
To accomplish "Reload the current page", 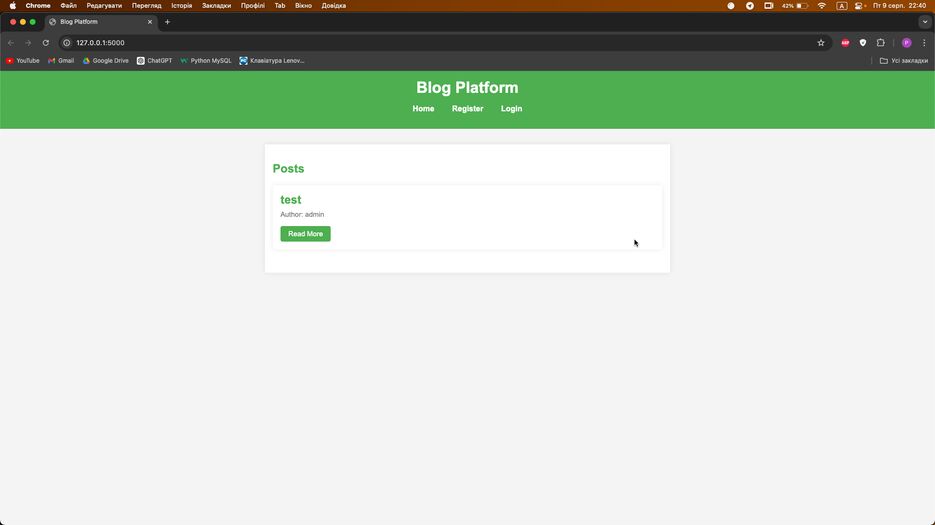I will (45, 43).
